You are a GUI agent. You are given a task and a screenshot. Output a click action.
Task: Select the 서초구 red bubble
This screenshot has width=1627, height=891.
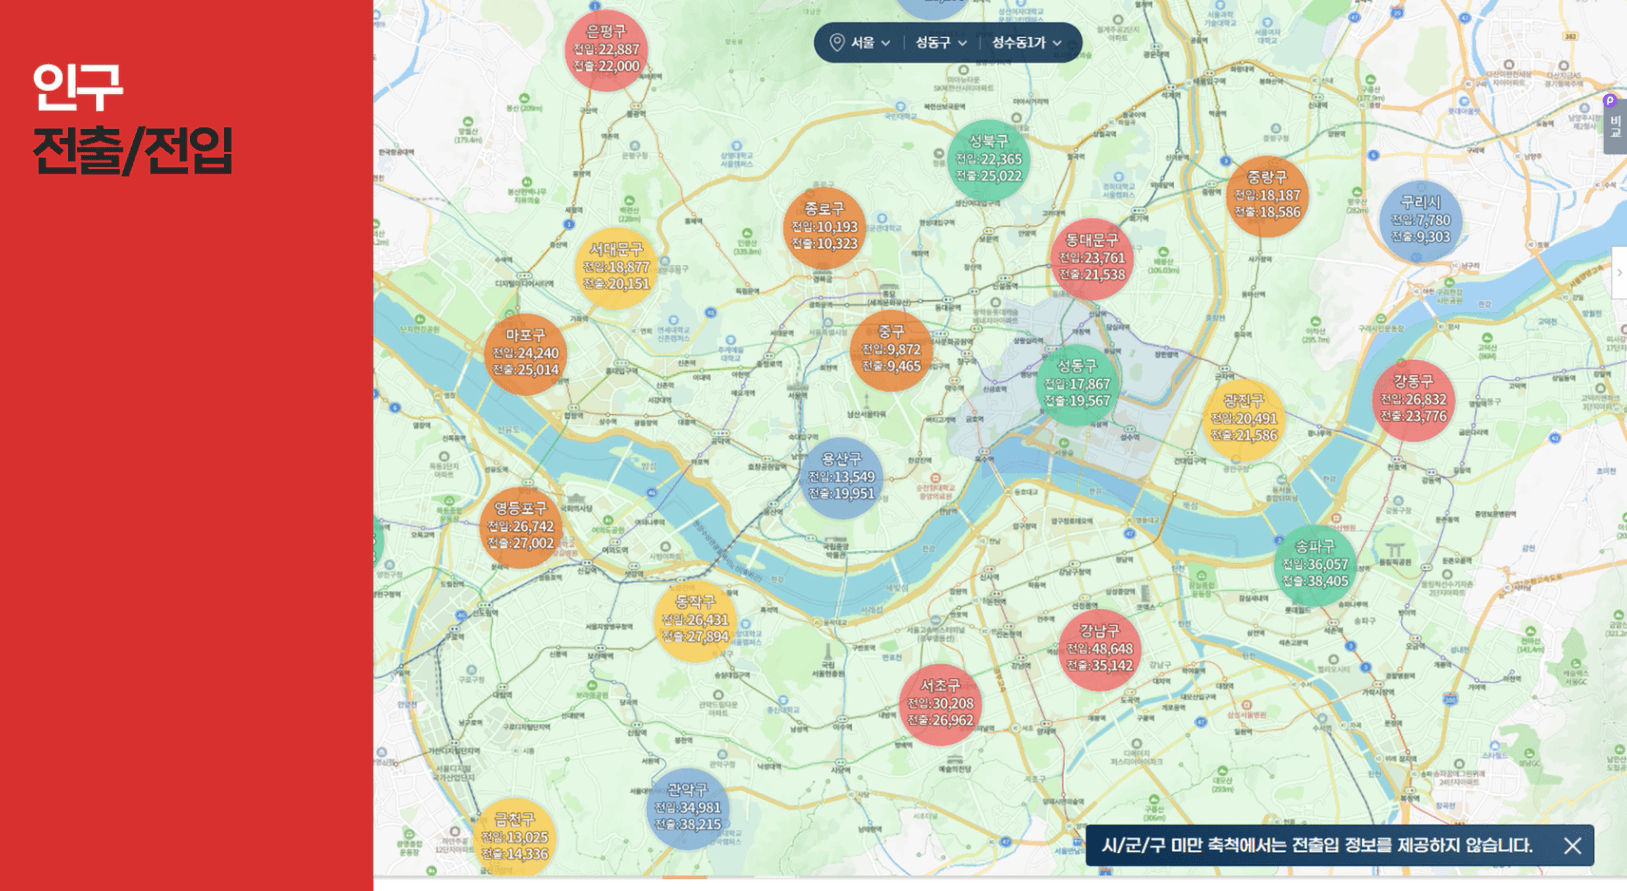(x=940, y=704)
